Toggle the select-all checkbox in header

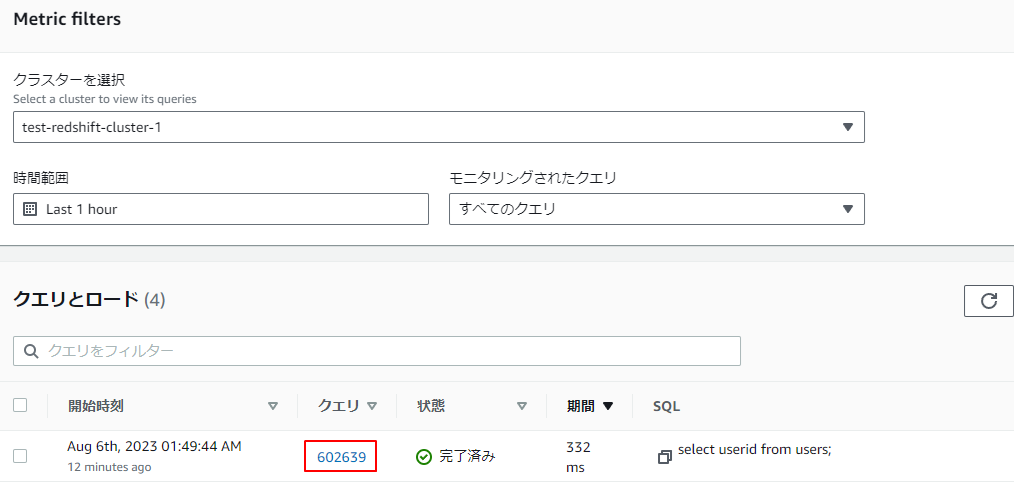coord(20,405)
